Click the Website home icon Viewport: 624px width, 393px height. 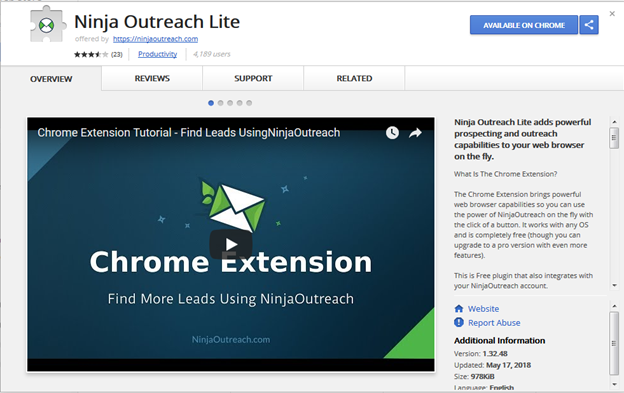[x=459, y=309]
